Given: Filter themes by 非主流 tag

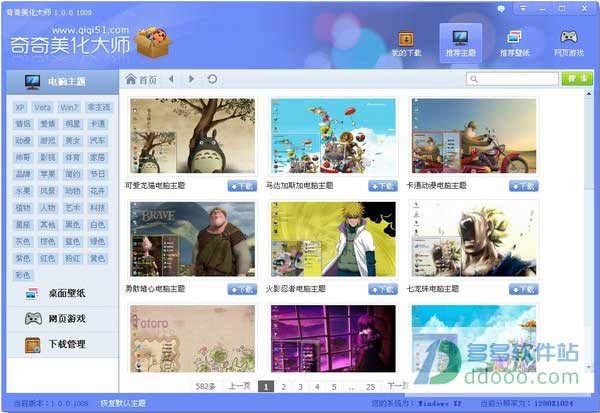Looking at the screenshot, I should coord(98,108).
